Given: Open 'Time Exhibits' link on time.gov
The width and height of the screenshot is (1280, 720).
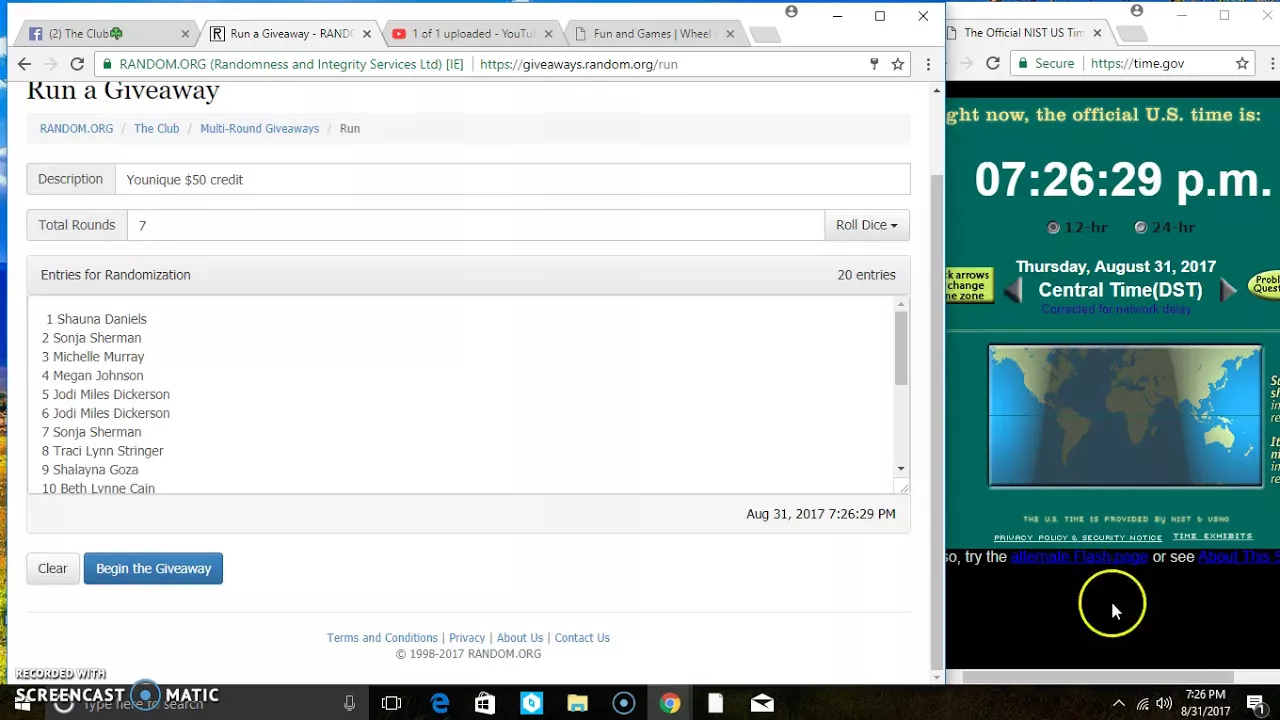Looking at the screenshot, I should (1212, 536).
